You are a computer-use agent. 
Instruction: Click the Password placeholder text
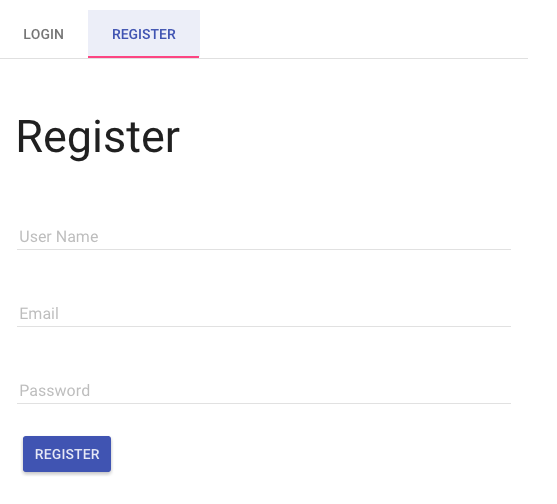55,391
